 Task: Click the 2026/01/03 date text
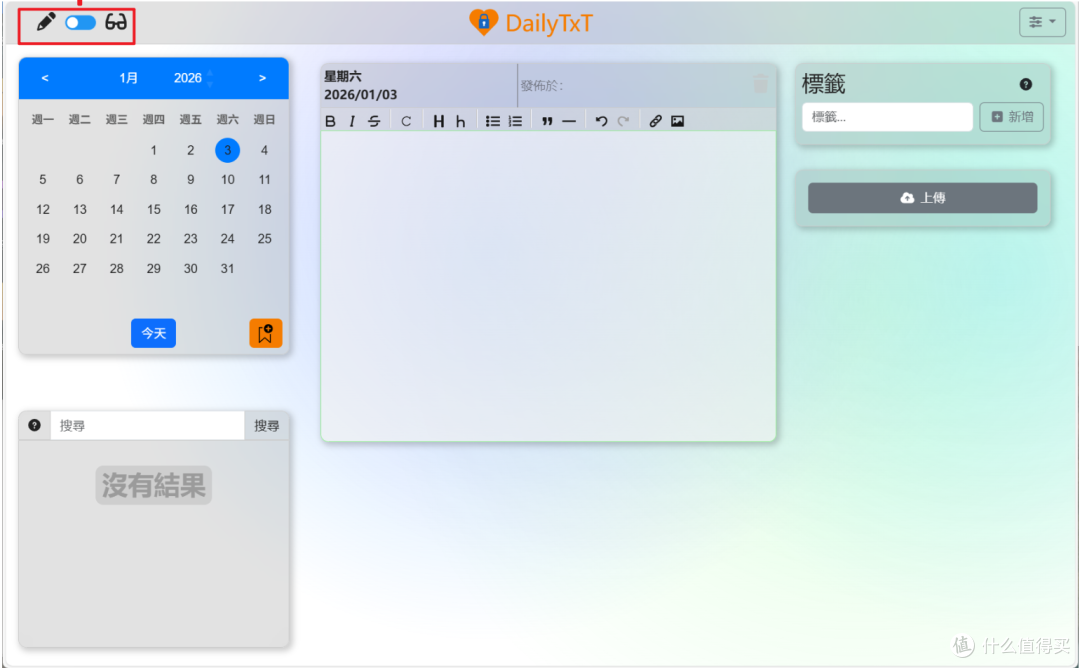(361, 95)
